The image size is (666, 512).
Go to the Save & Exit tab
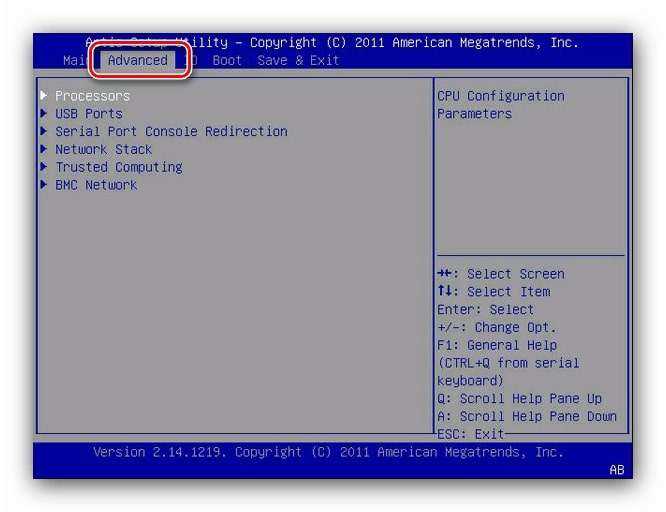click(298, 60)
